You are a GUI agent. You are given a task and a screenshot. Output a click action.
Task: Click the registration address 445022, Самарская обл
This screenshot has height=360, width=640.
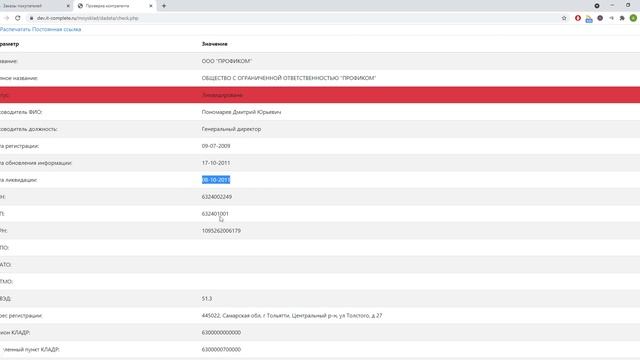coord(292,316)
